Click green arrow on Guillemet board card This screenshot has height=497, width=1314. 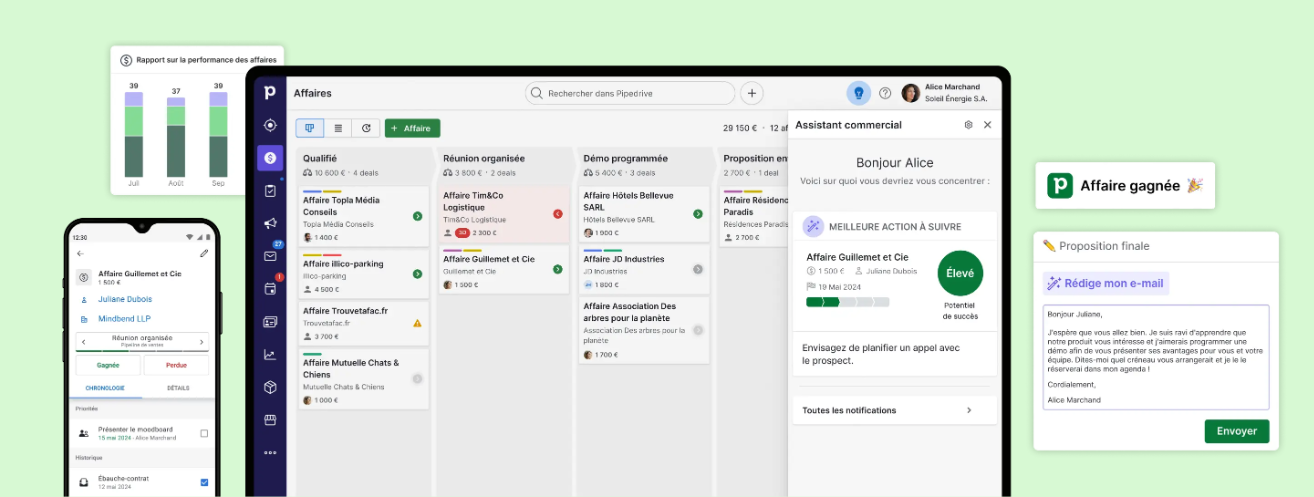click(558, 270)
